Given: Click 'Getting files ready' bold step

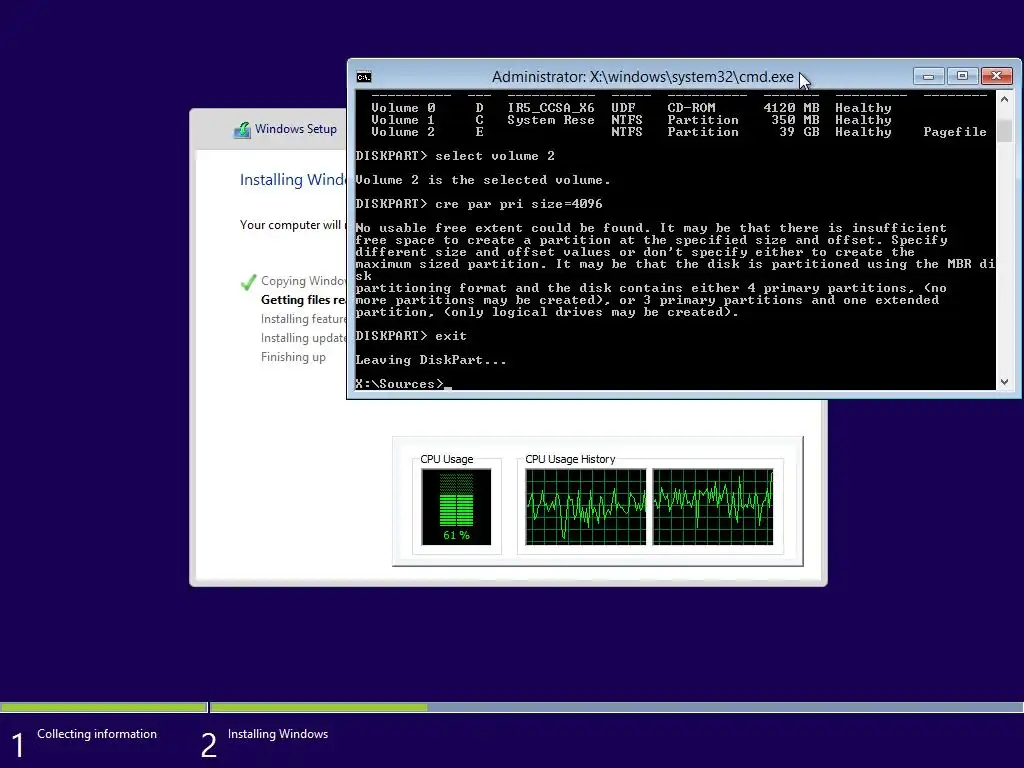Looking at the screenshot, I should tap(304, 300).
